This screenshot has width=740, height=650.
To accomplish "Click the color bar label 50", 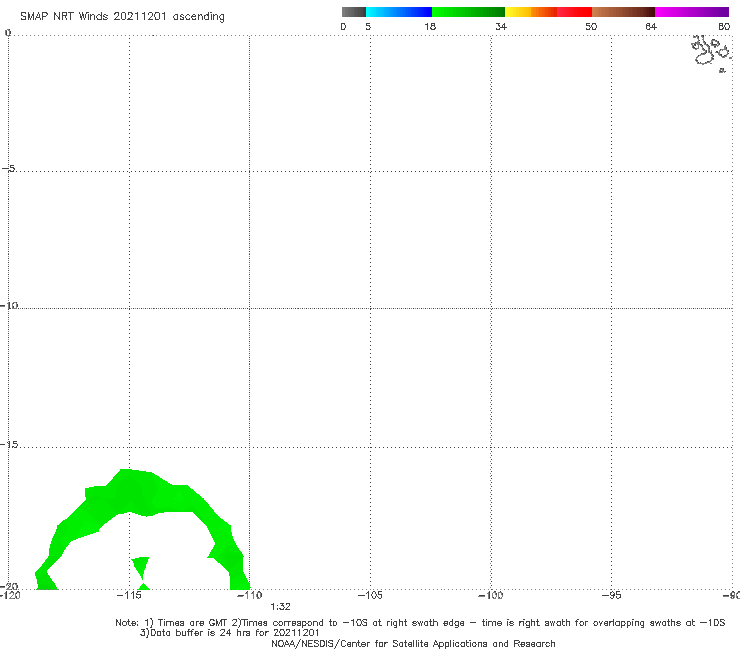I will click(591, 26).
